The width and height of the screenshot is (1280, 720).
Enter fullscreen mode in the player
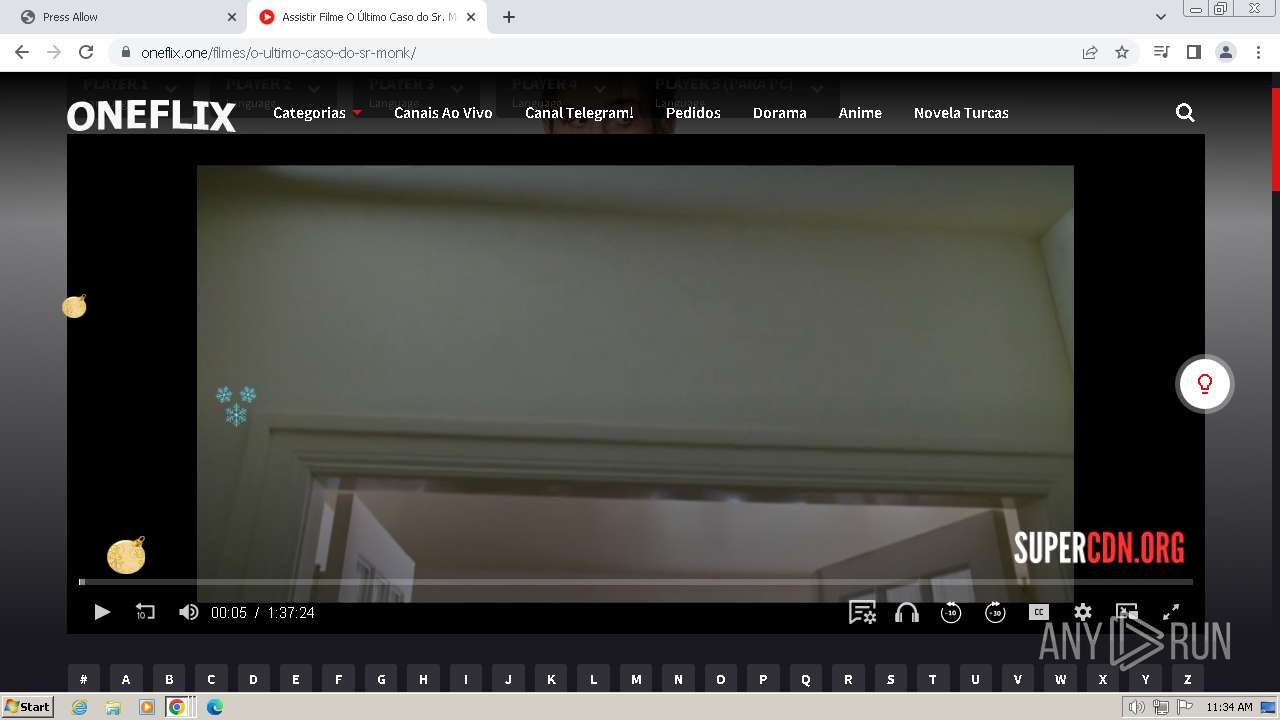click(1171, 612)
